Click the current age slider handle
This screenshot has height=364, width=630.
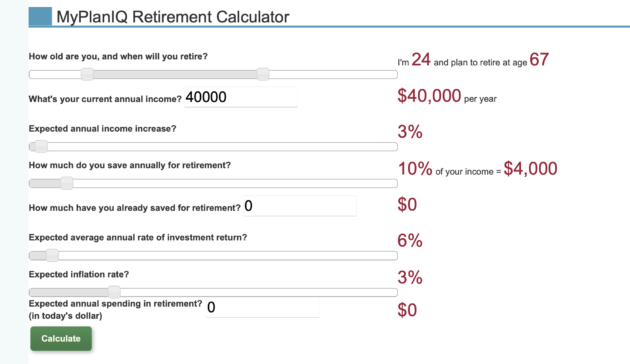click(x=87, y=74)
